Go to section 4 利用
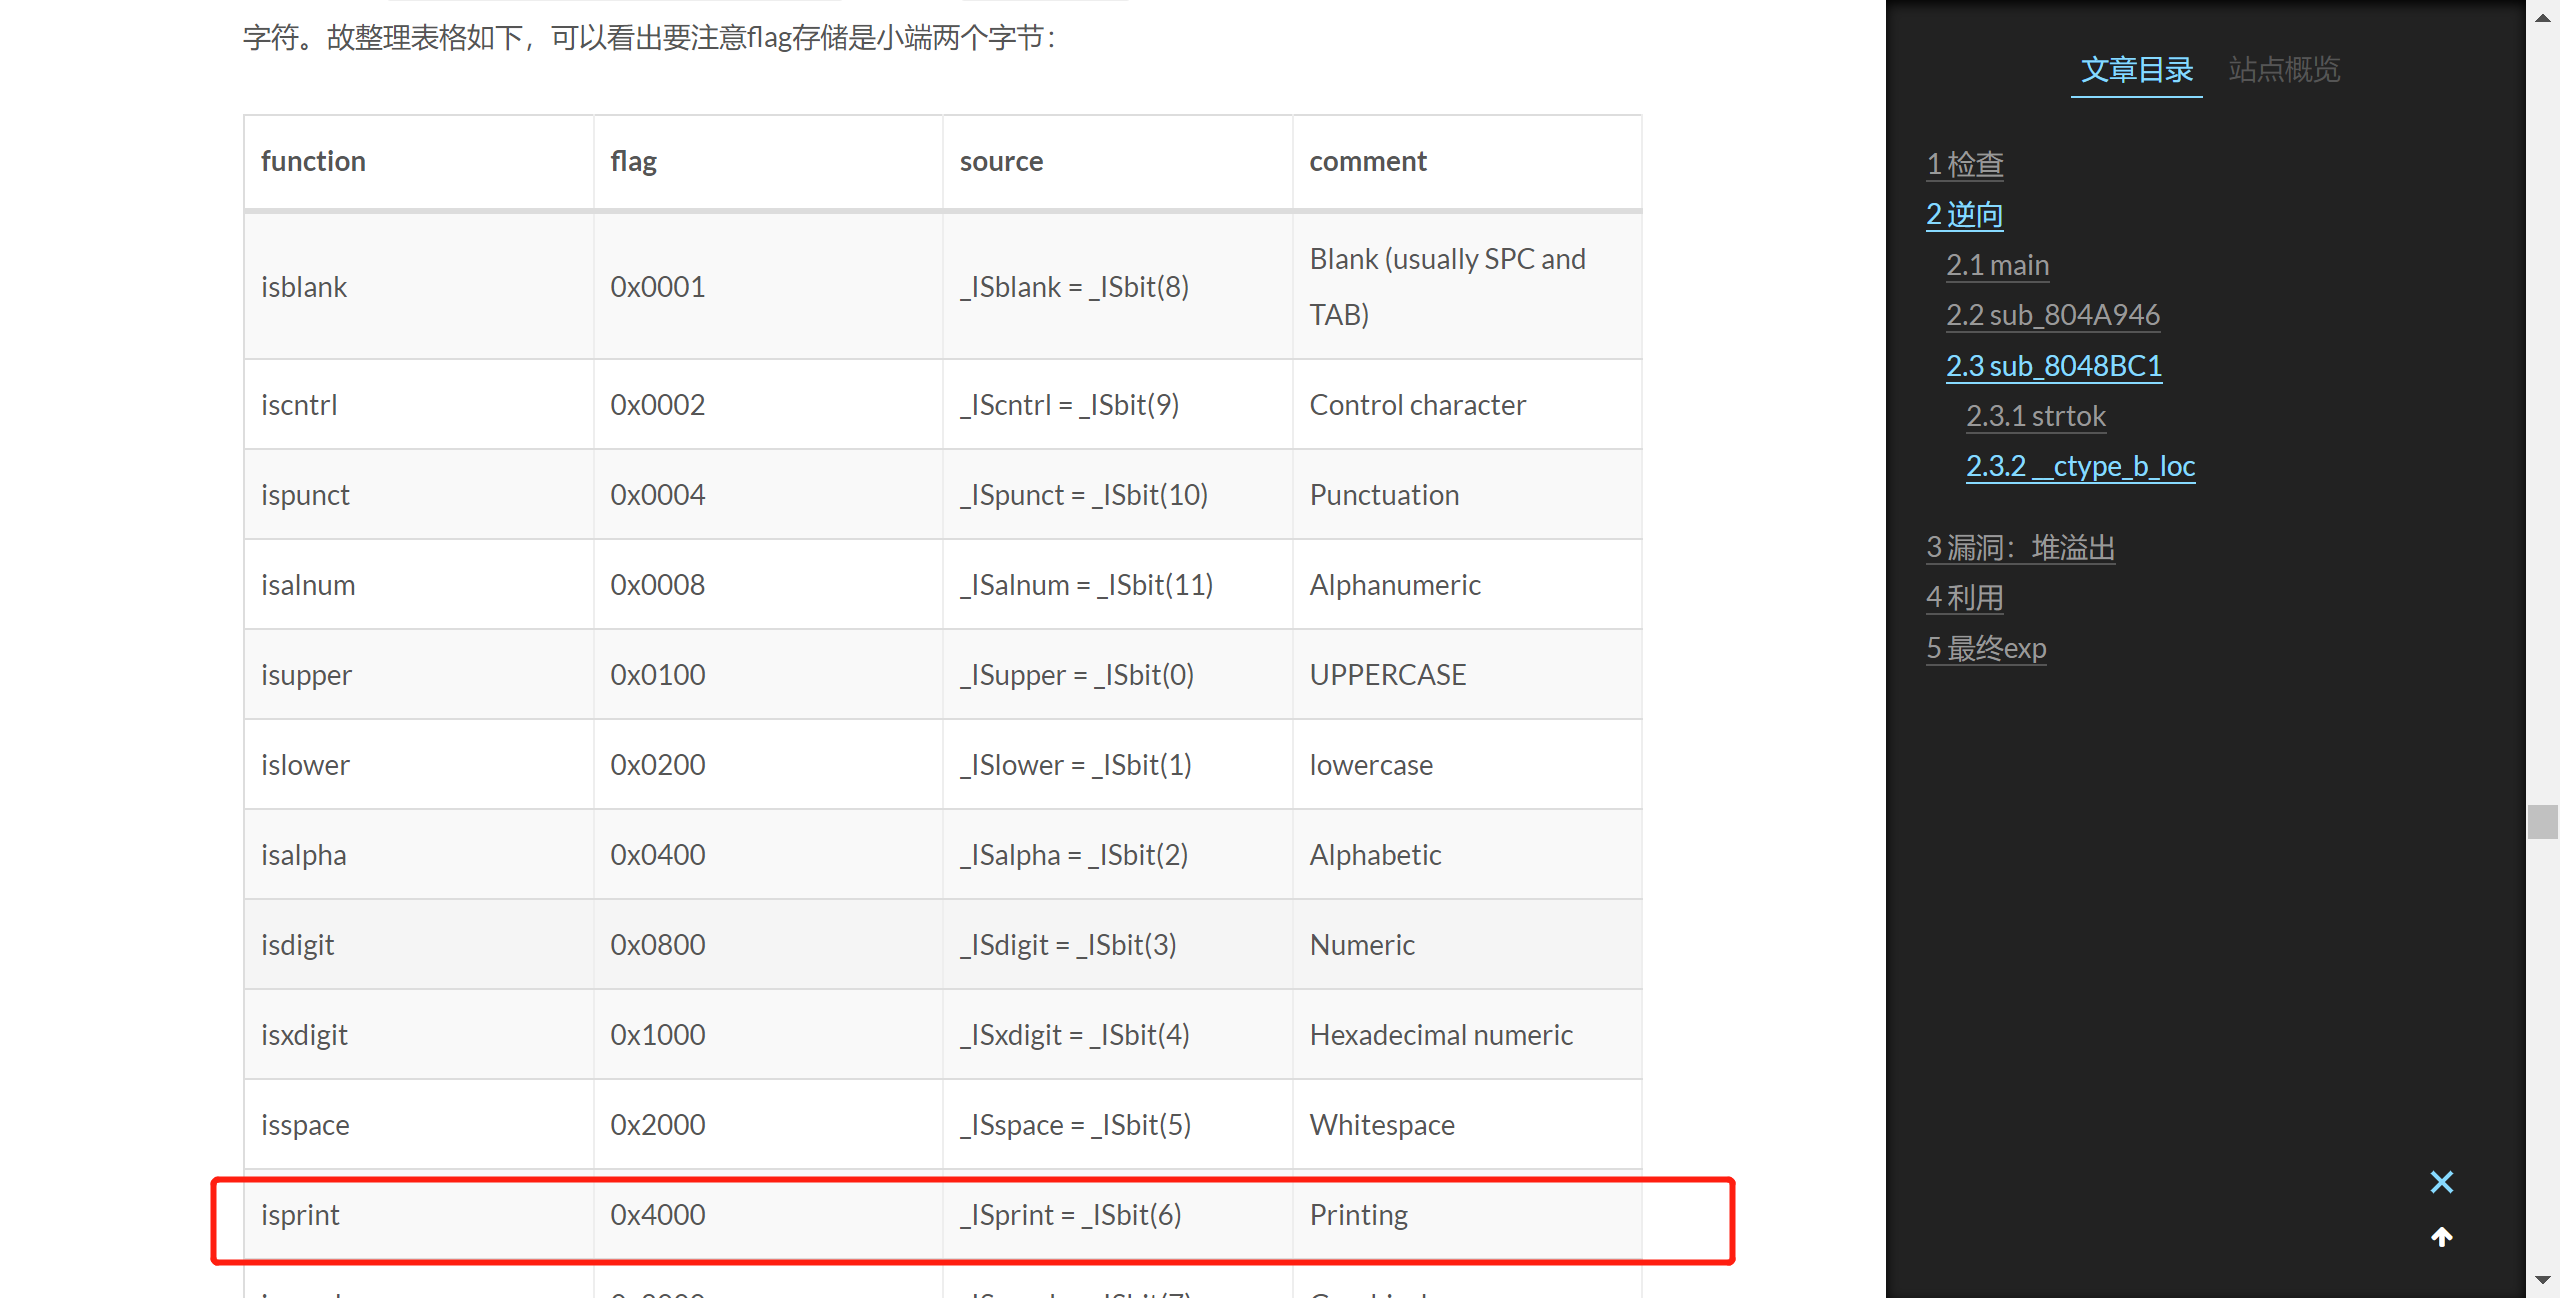The width and height of the screenshot is (2560, 1298). tap(1964, 598)
